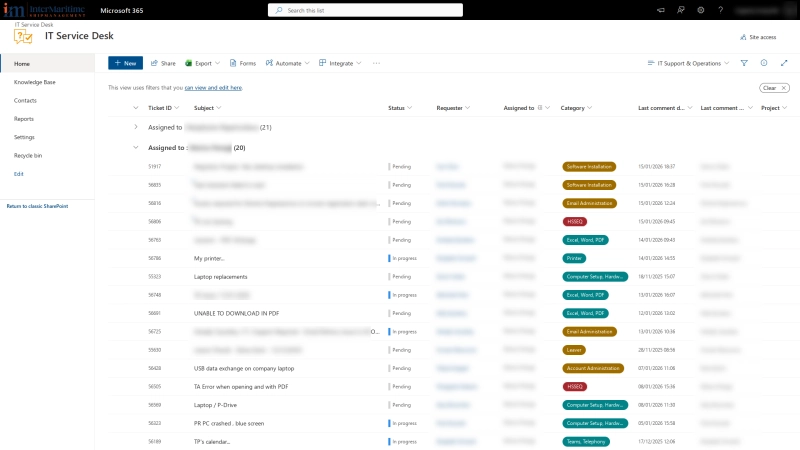Go to Home in the left navigation
The image size is (800, 450).
[22, 64]
